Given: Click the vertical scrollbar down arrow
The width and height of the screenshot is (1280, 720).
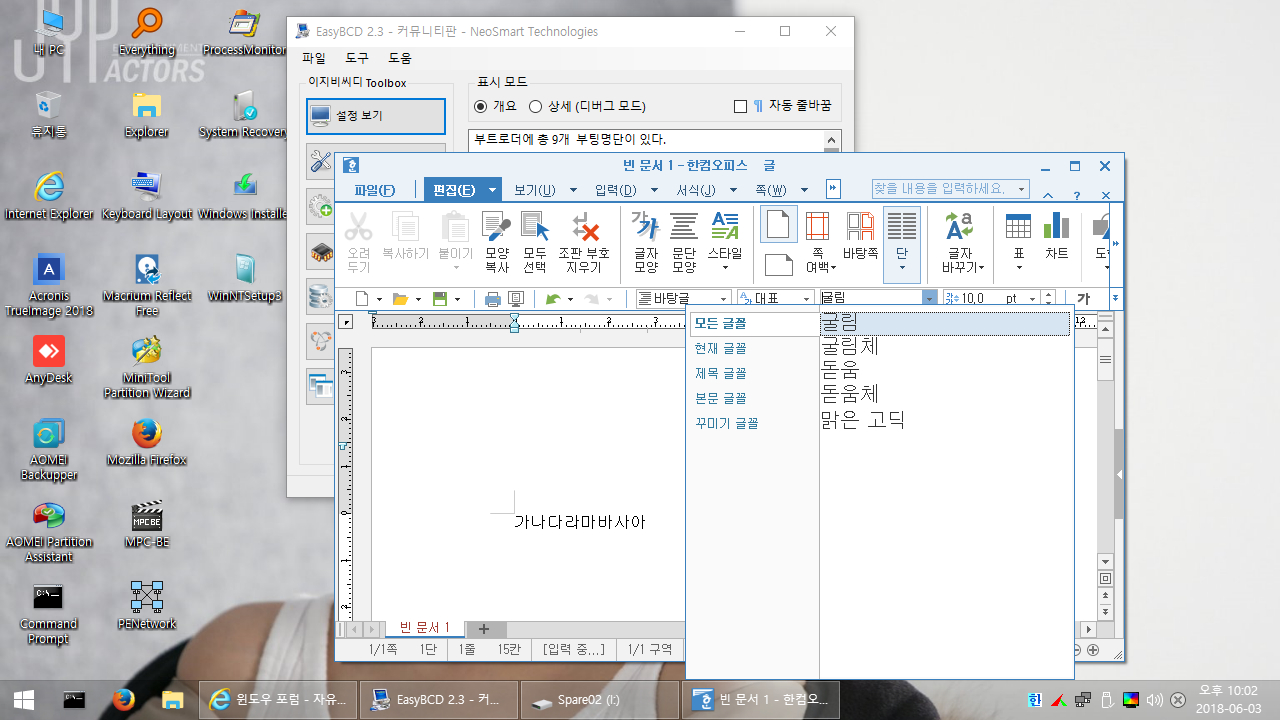Looking at the screenshot, I should tap(1105, 562).
